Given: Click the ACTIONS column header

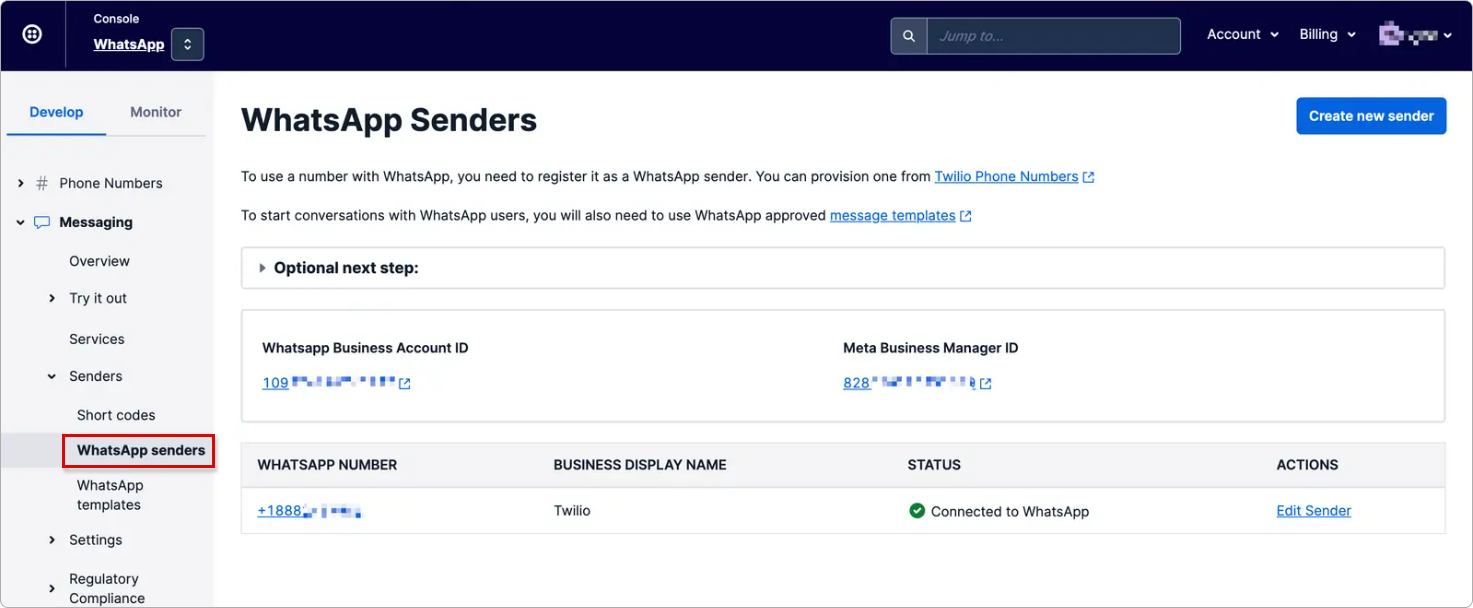Looking at the screenshot, I should coord(1307,465).
